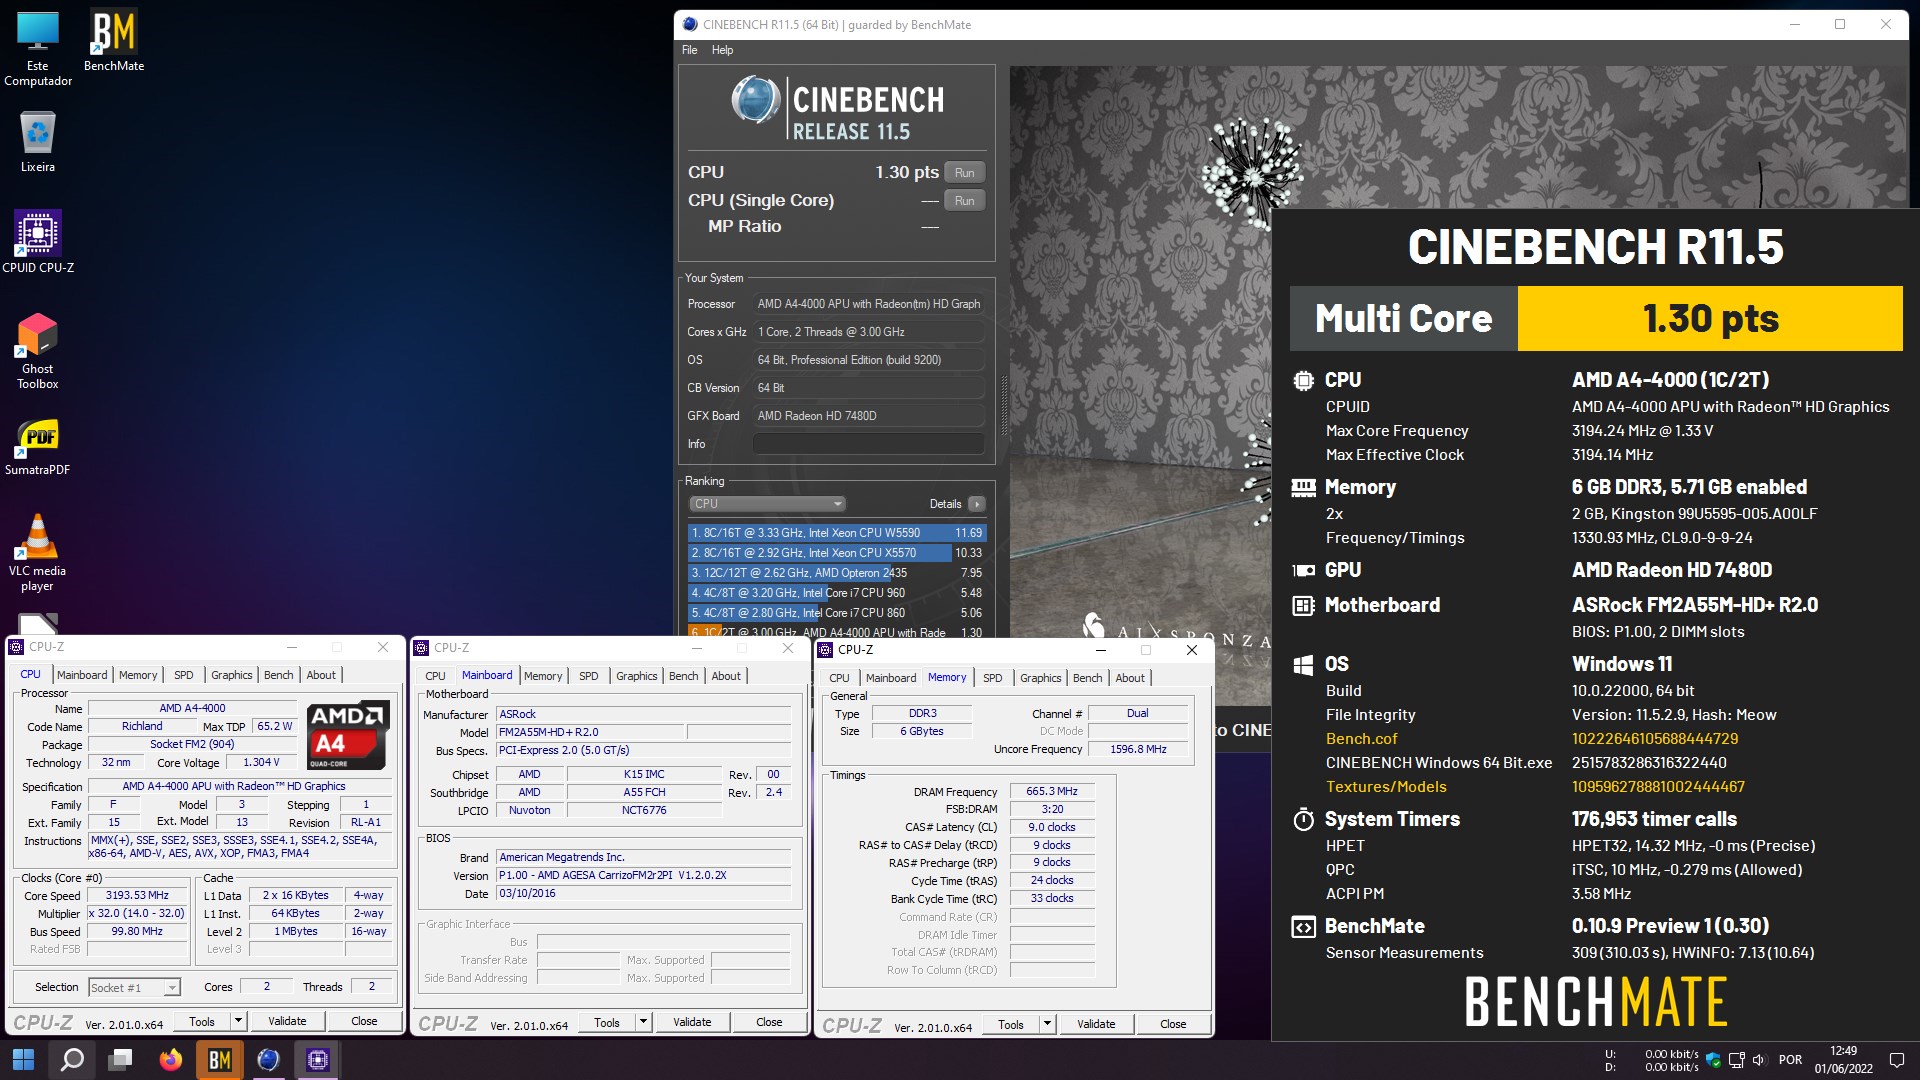The height and width of the screenshot is (1080, 1920).
Task: Click Validate in first CPU-Z window
Action: pyautogui.click(x=287, y=1021)
